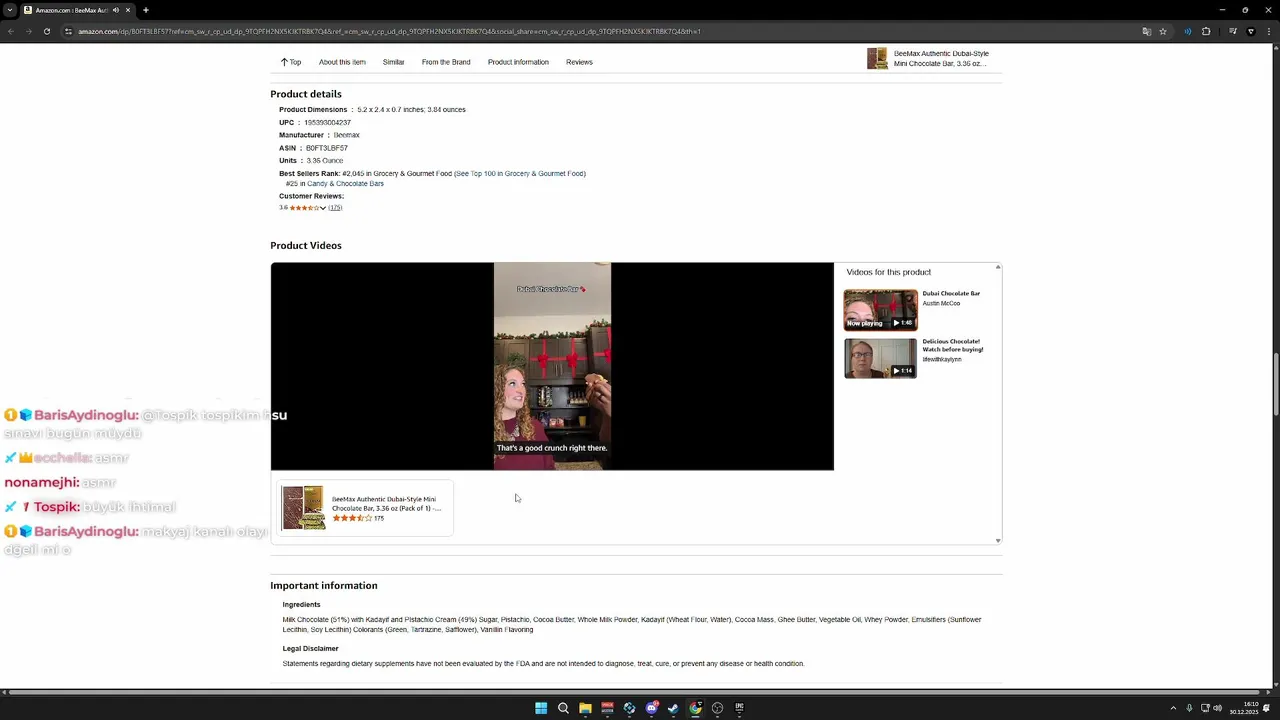Jump to the Reviews tab

(579, 62)
